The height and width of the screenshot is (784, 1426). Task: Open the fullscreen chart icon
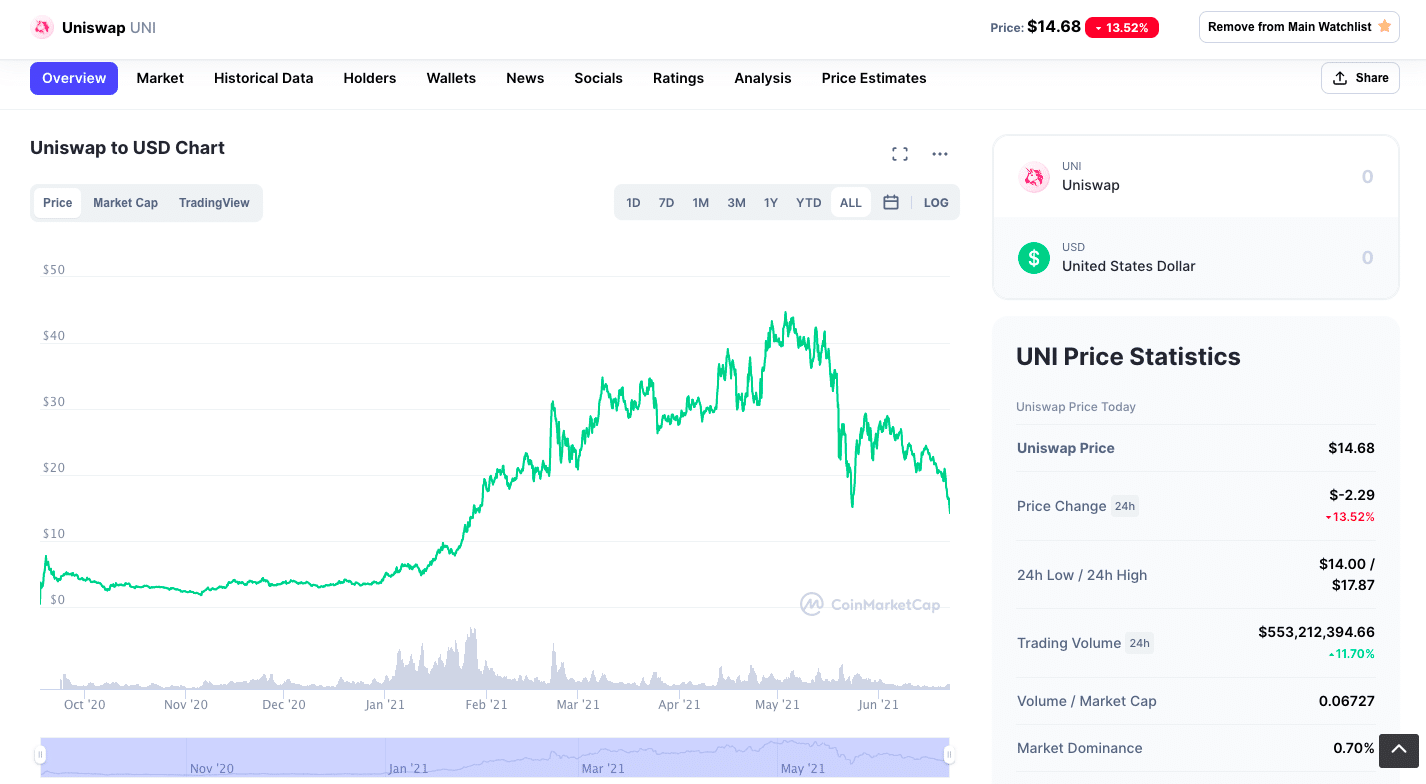[900, 154]
